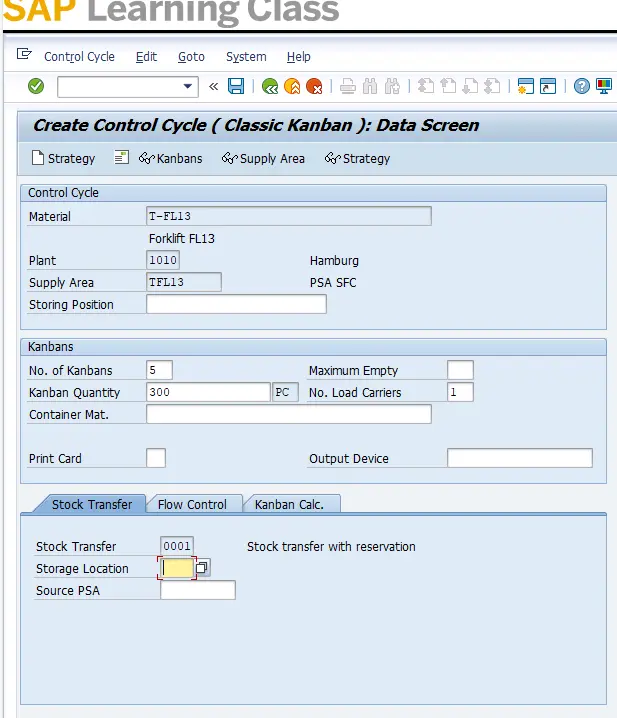Click the green Back arrow icon
617x718 pixels.
tap(269, 86)
